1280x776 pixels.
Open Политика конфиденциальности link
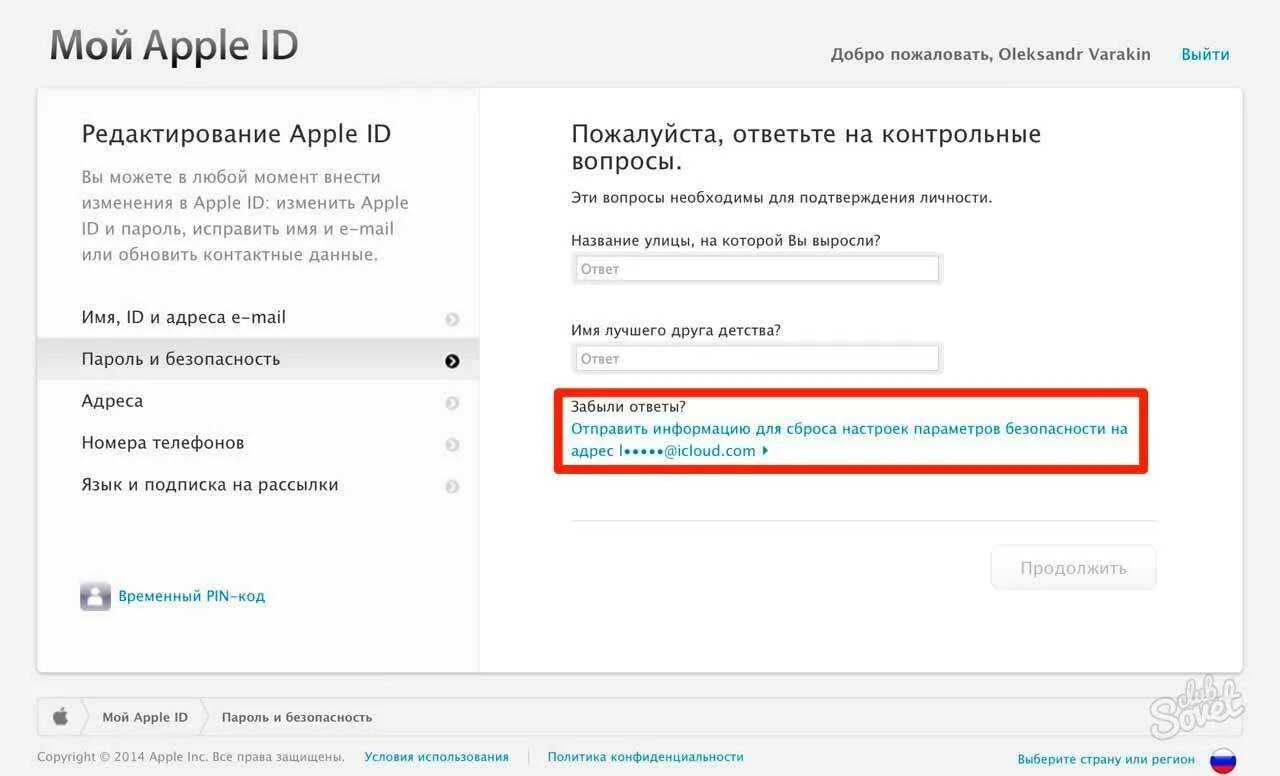(645, 757)
